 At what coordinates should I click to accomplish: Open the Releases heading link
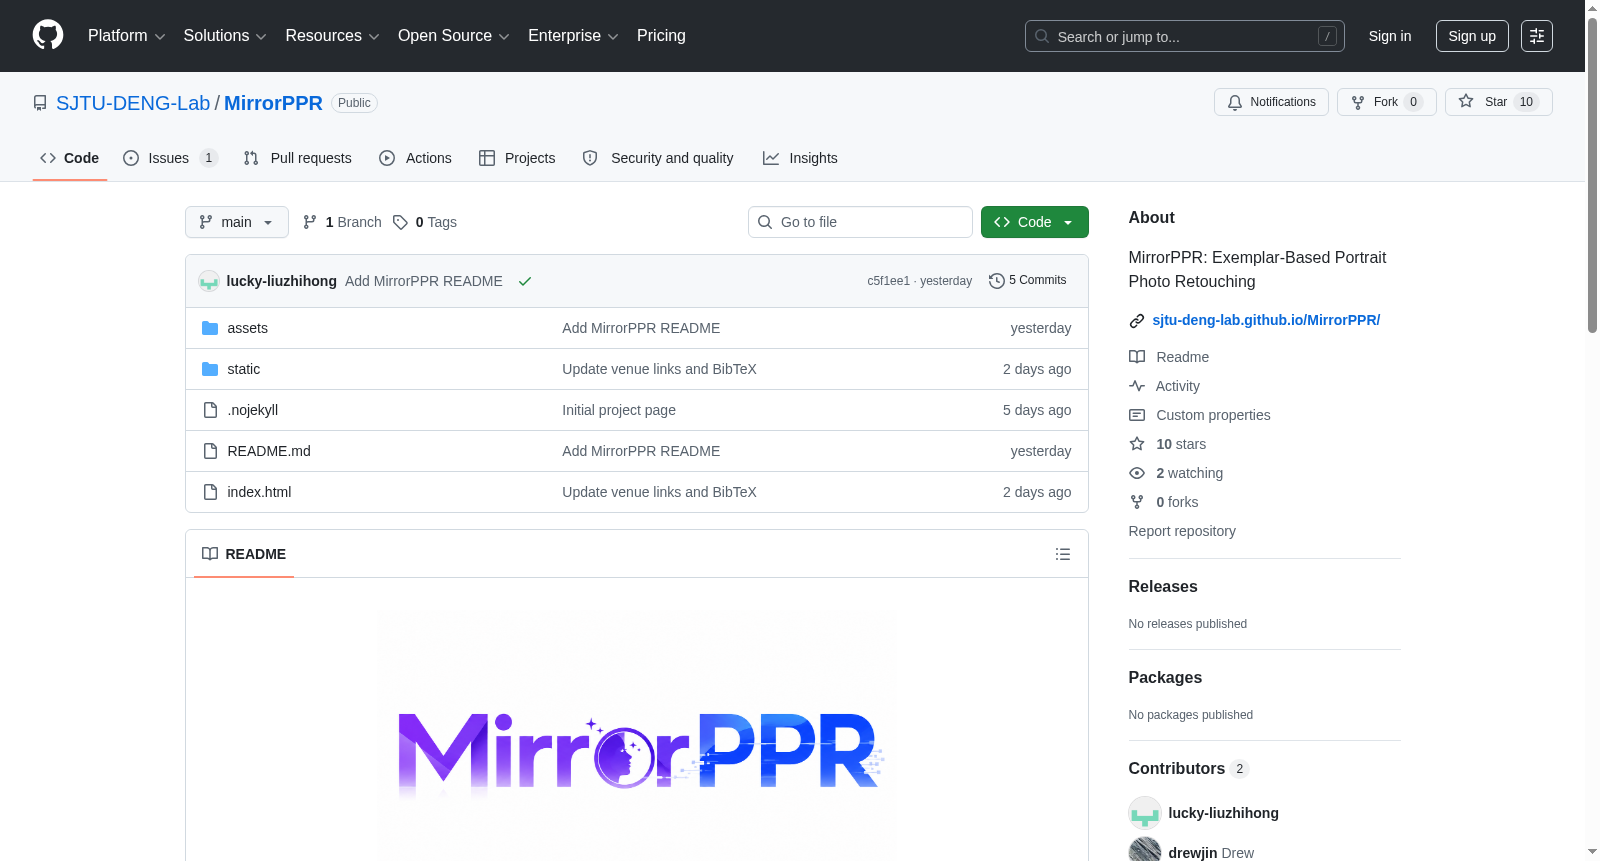[1163, 587]
